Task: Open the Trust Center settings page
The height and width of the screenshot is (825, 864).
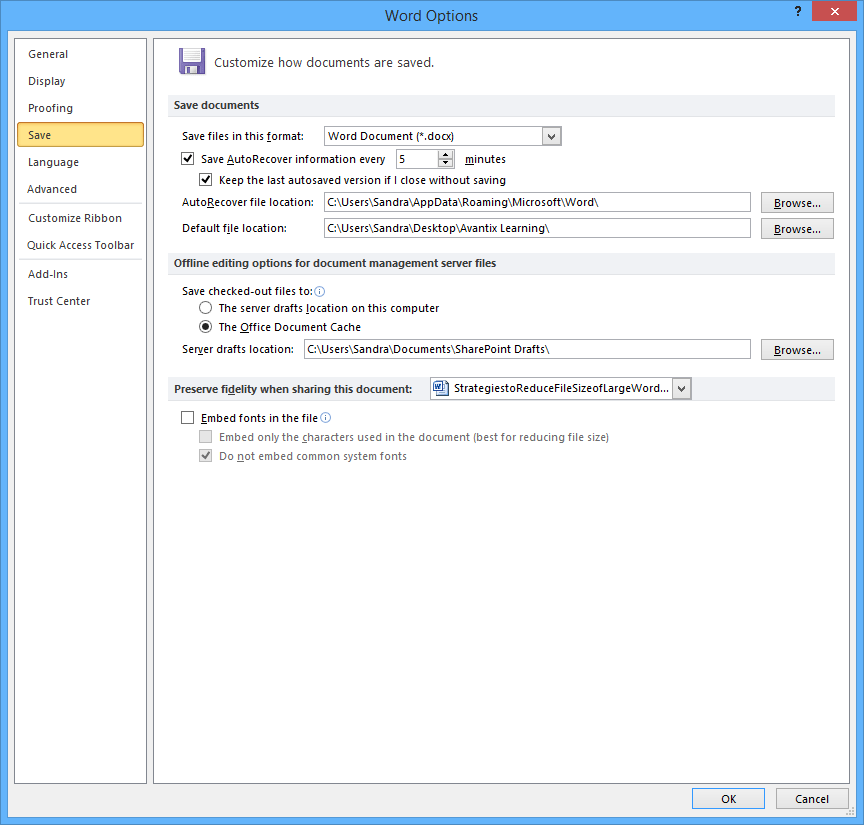Action: [x=58, y=300]
